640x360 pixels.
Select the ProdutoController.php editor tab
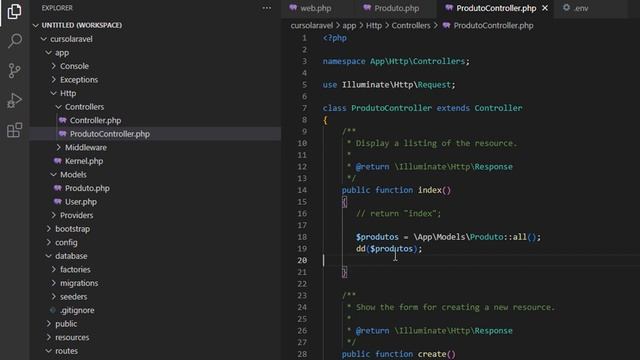[x=496, y=8]
